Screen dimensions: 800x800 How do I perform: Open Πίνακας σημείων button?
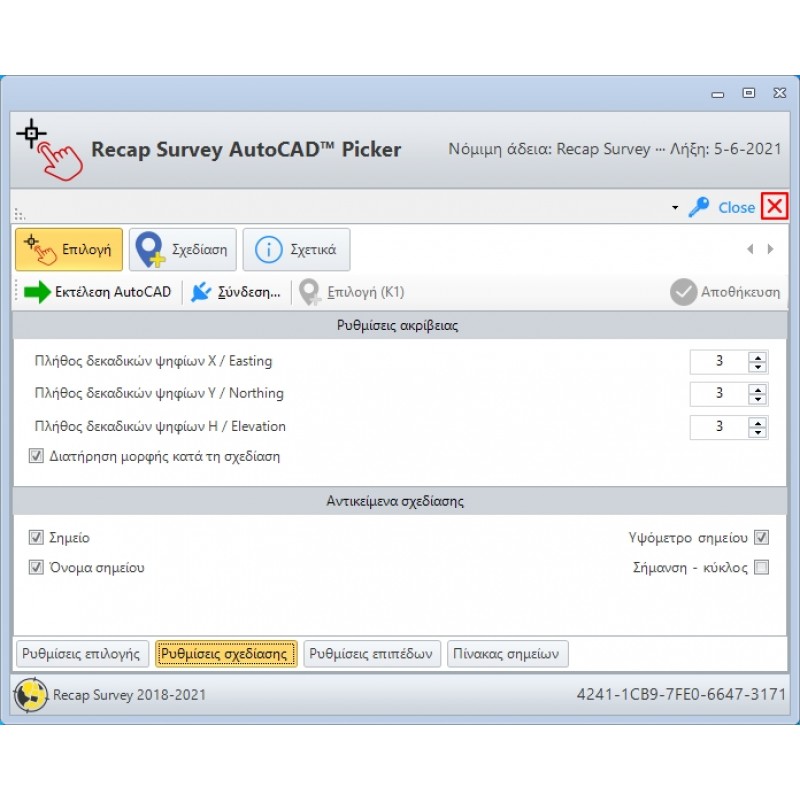(x=508, y=654)
